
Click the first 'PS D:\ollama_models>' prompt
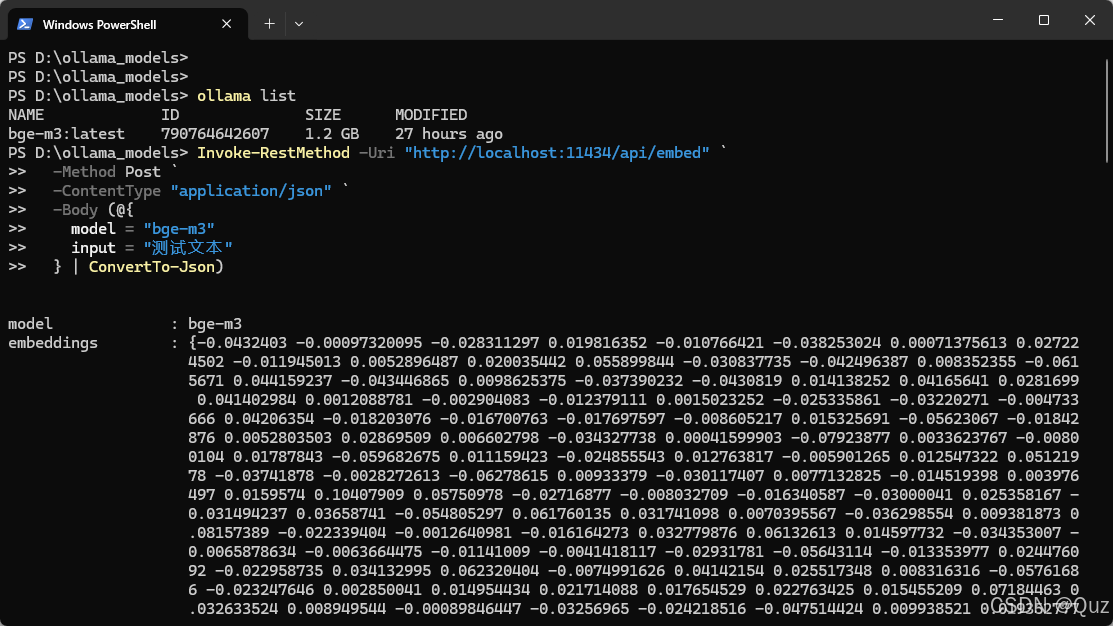tap(98, 57)
